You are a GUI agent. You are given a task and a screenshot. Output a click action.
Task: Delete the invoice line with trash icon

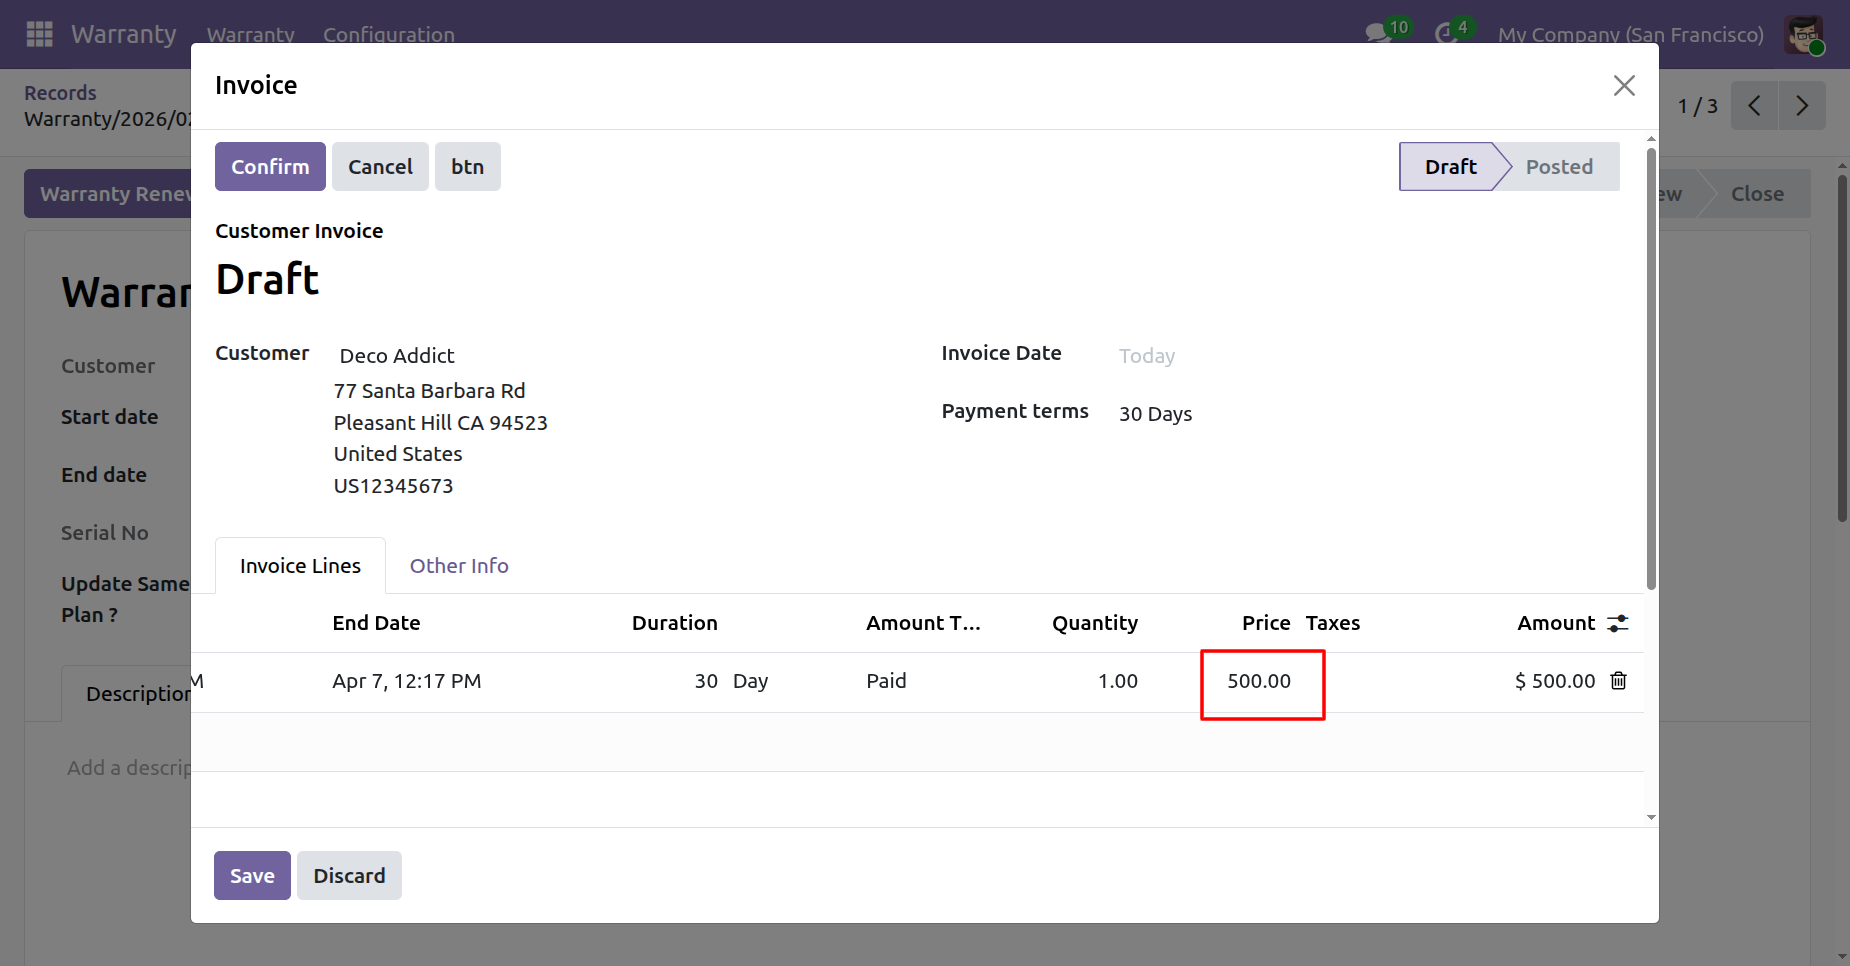coord(1619,681)
